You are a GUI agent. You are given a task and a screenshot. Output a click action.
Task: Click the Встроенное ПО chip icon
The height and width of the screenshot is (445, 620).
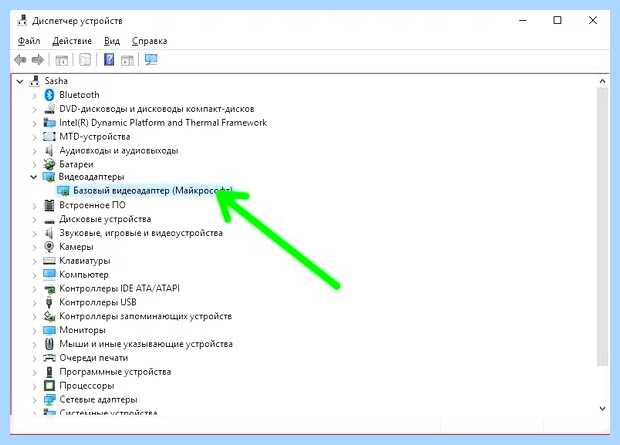(49, 205)
